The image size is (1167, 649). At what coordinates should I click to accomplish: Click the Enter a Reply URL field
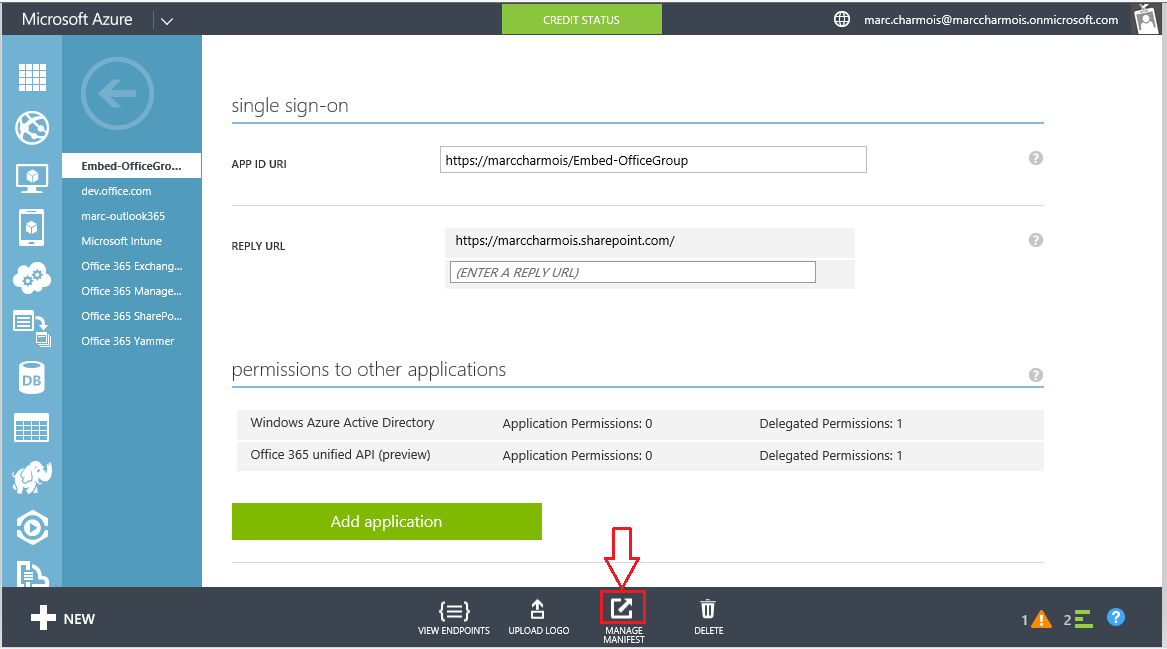[x=633, y=272]
